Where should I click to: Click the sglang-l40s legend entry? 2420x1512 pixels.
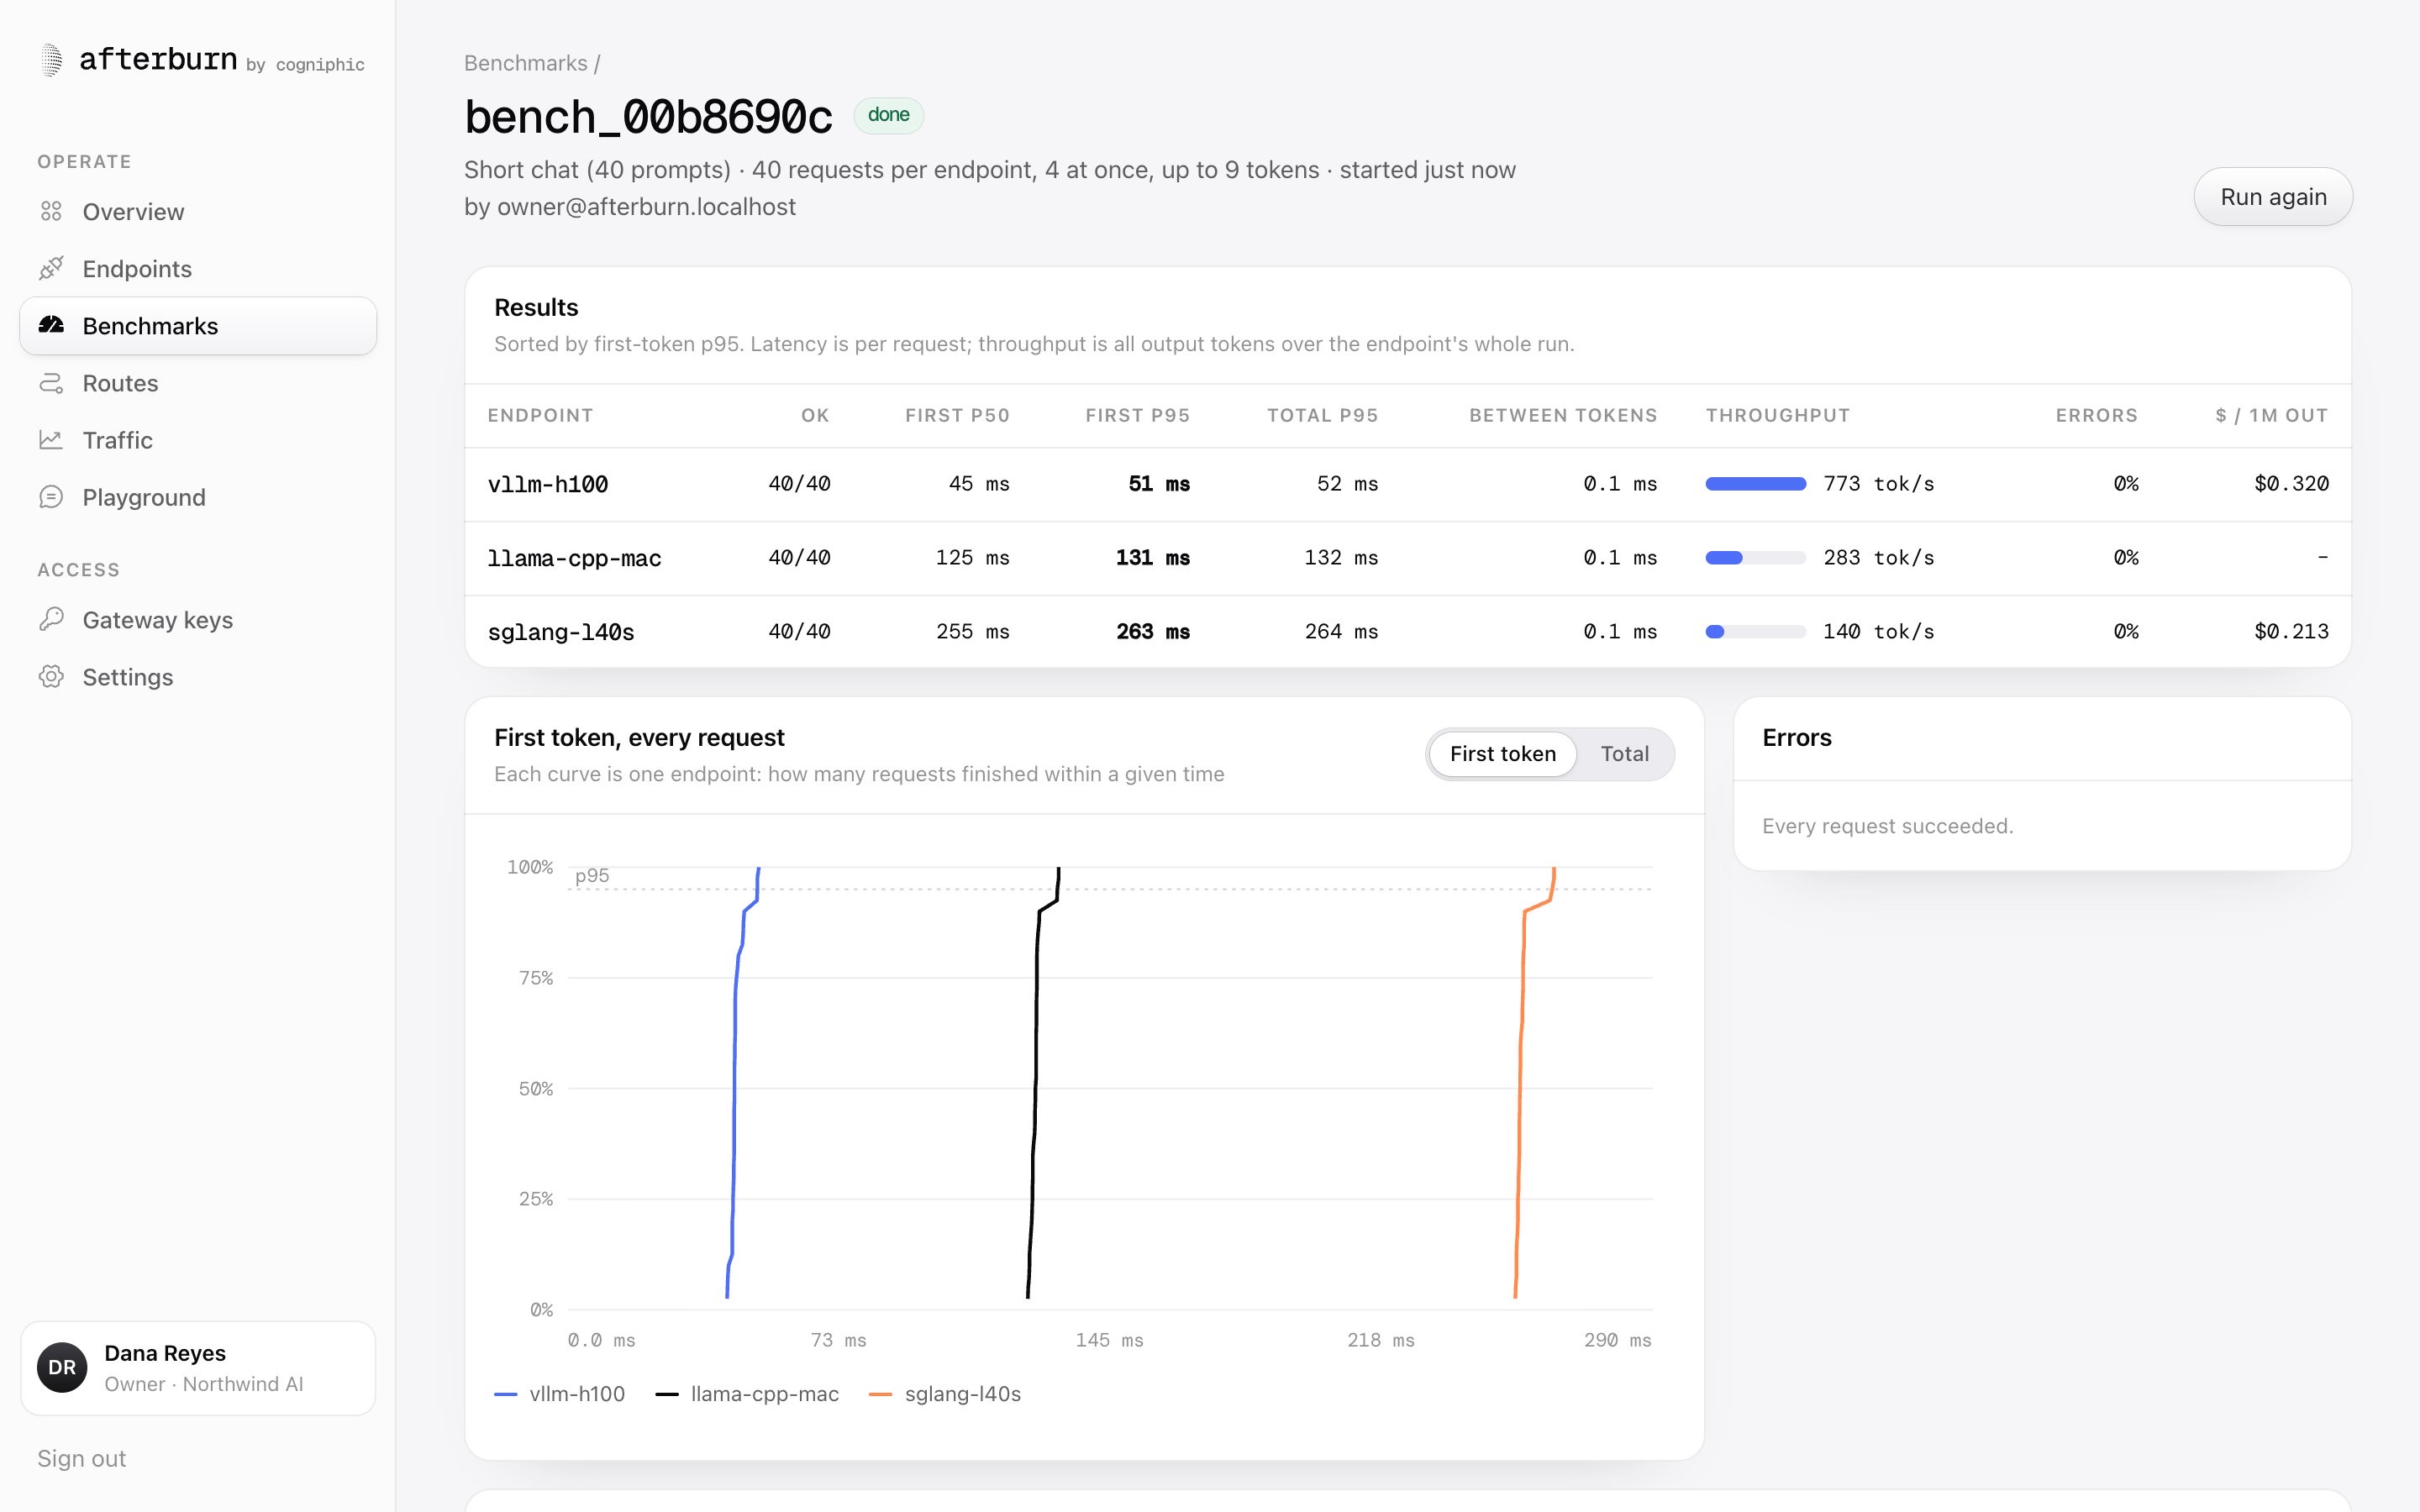(945, 1393)
